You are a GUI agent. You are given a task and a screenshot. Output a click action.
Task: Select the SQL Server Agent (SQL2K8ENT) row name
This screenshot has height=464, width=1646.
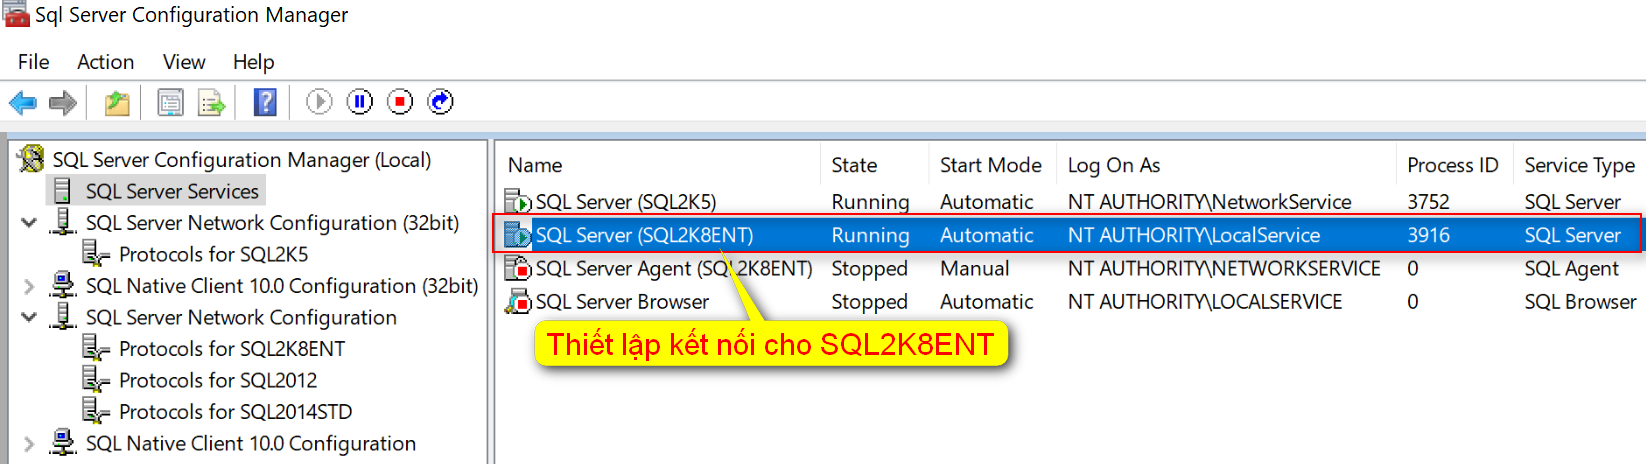[x=674, y=268]
